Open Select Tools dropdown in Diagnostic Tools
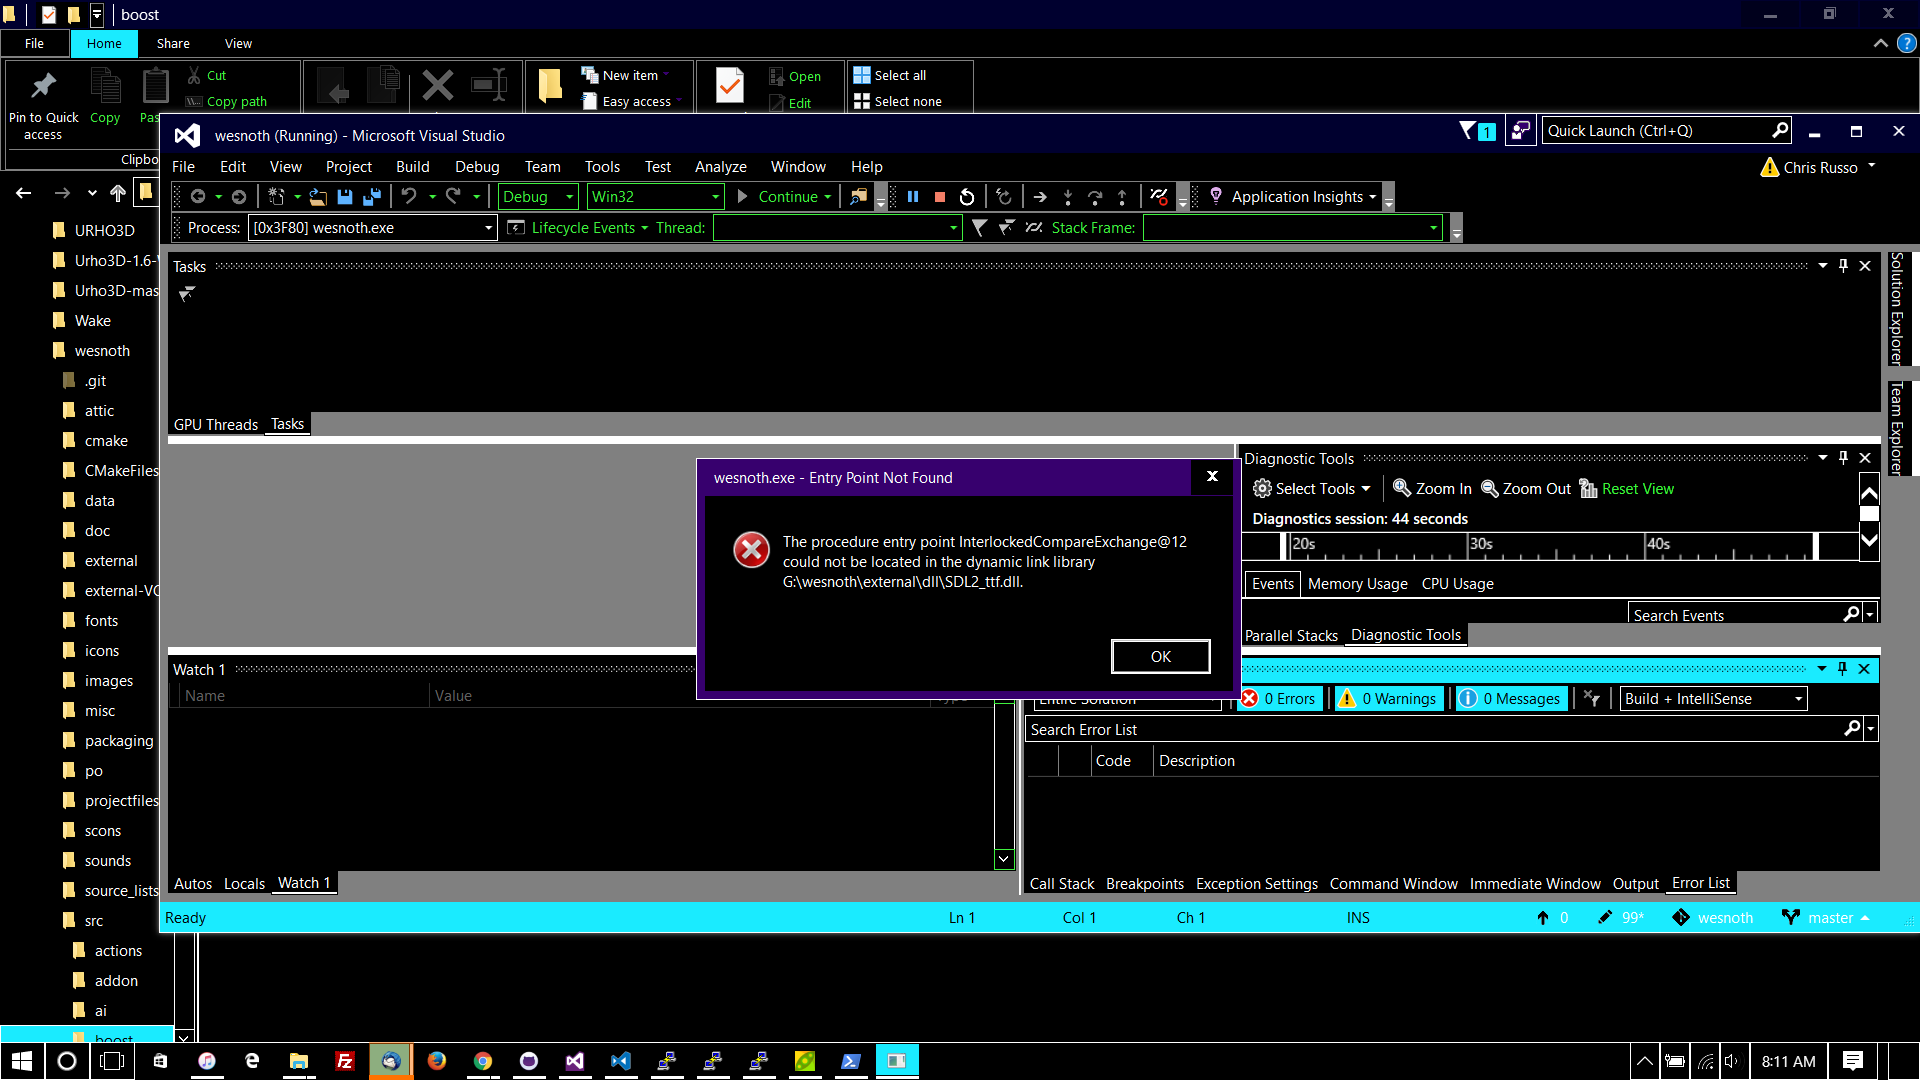The width and height of the screenshot is (1920, 1080). pyautogui.click(x=1312, y=489)
